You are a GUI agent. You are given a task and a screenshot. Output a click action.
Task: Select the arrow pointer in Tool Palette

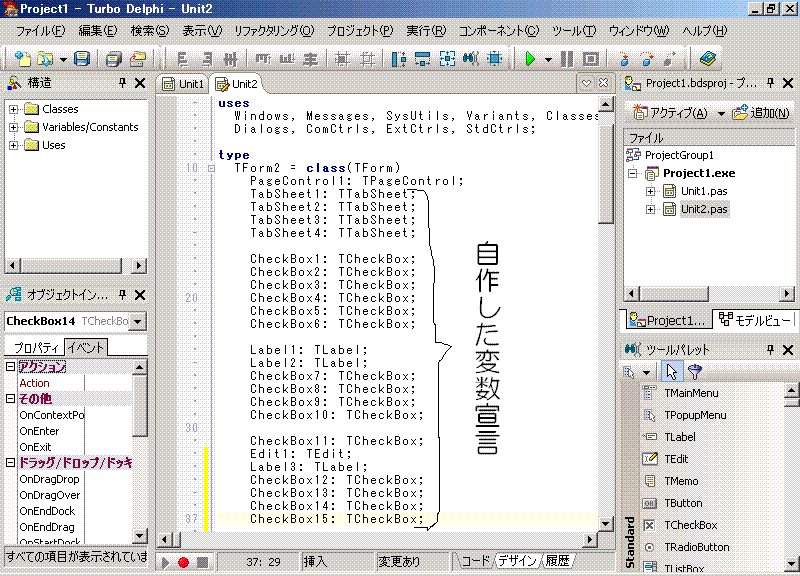pyautogui.click(x=672, y=371)
